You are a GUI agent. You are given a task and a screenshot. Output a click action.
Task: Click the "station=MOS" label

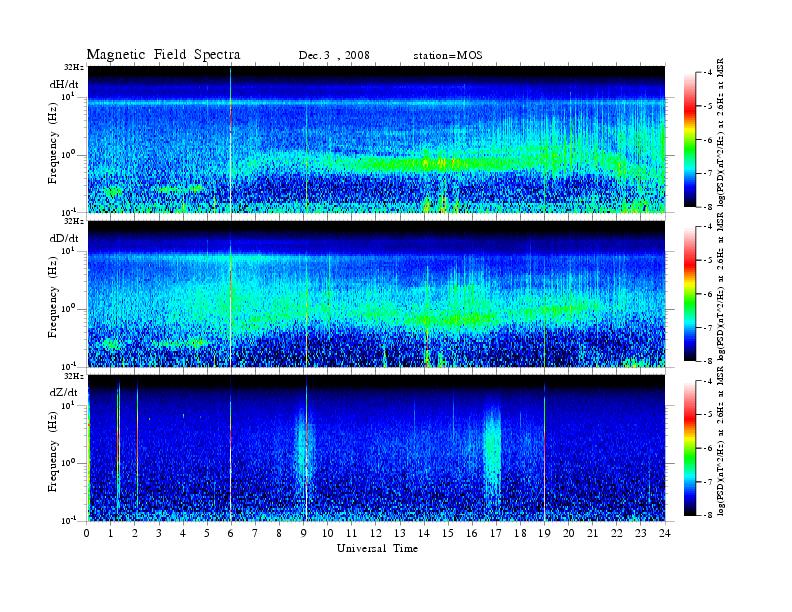448,56
